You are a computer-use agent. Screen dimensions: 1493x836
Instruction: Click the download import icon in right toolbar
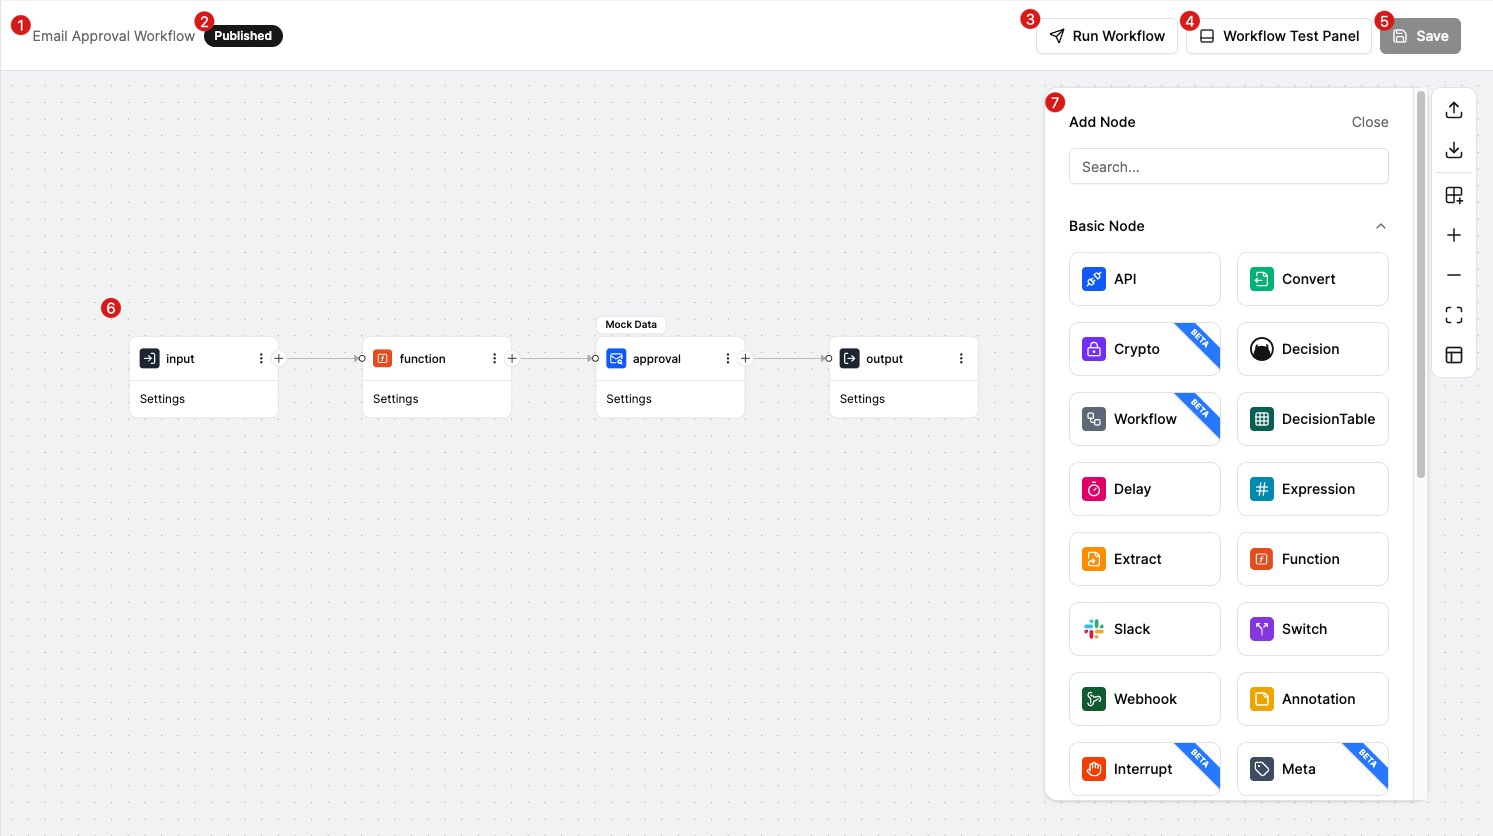coord(1454,150)
